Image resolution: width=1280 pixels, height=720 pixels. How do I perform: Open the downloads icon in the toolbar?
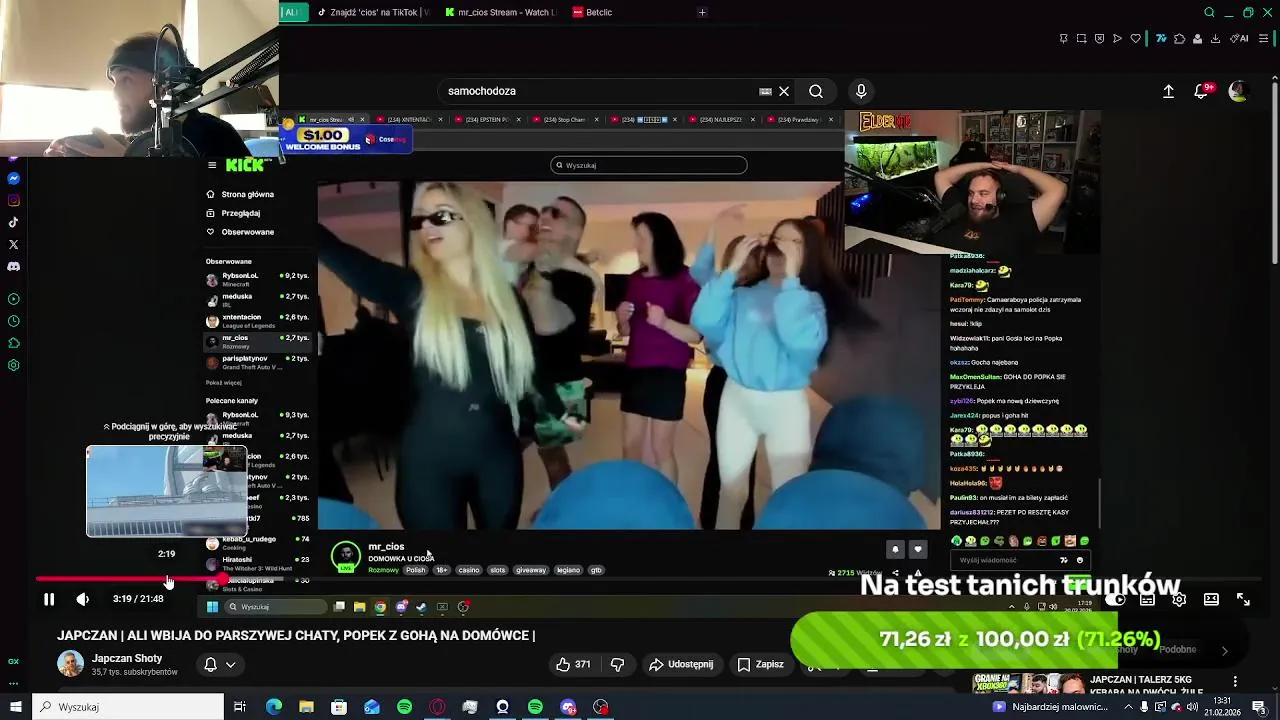tap(1215, 39)
